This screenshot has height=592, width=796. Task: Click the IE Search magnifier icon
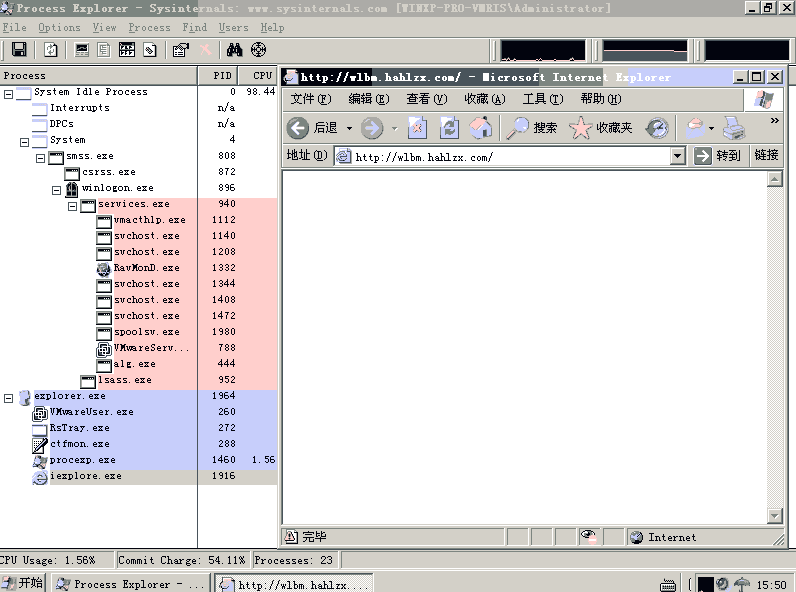click(x=517, y=128)
